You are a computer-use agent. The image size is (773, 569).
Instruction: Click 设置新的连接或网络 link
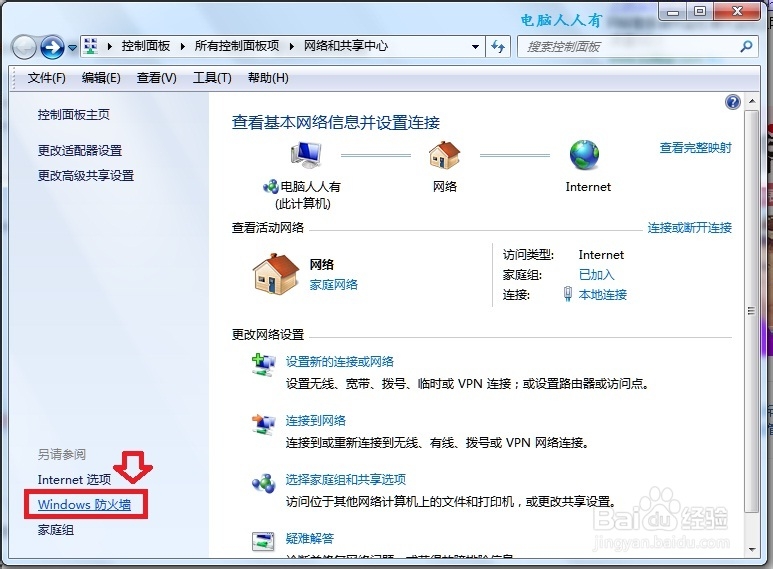[340, 361]
